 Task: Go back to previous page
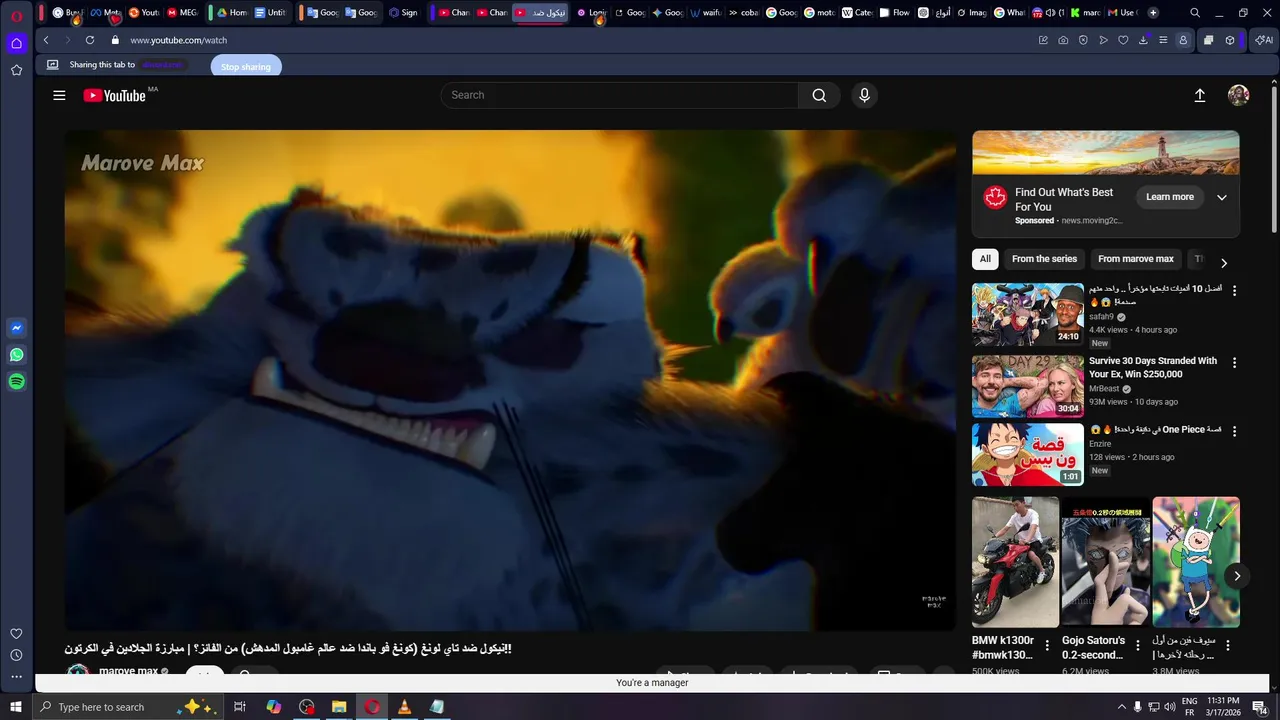tap(46, 40)
